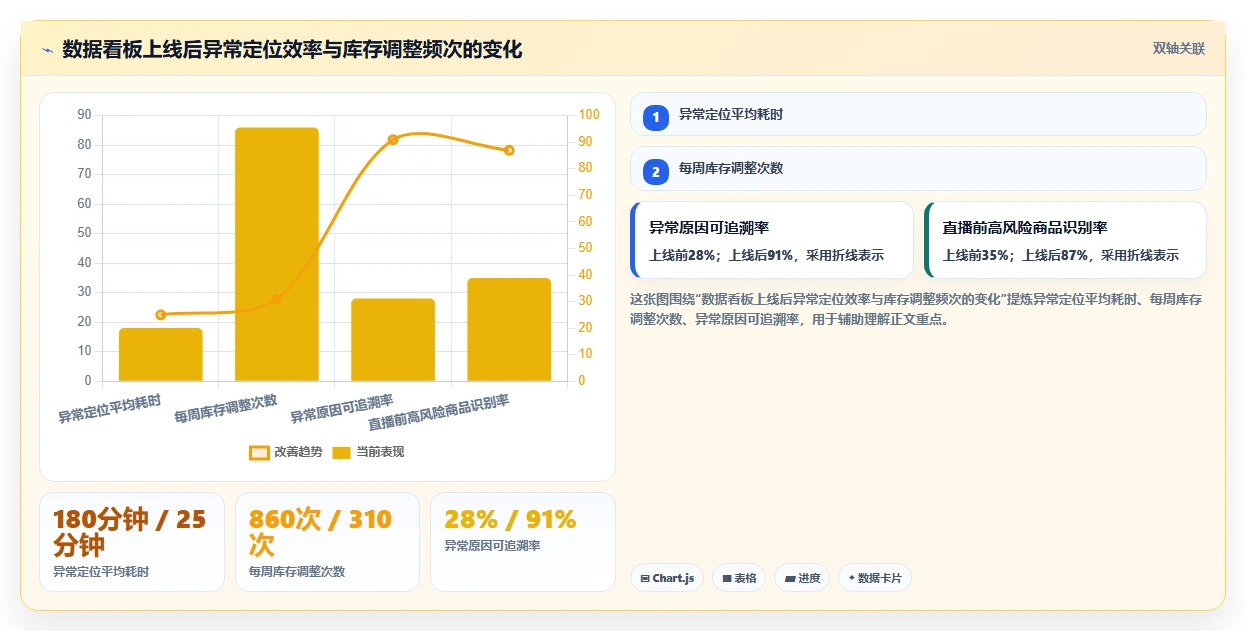Click the 表格 tag

pos(739,578)
